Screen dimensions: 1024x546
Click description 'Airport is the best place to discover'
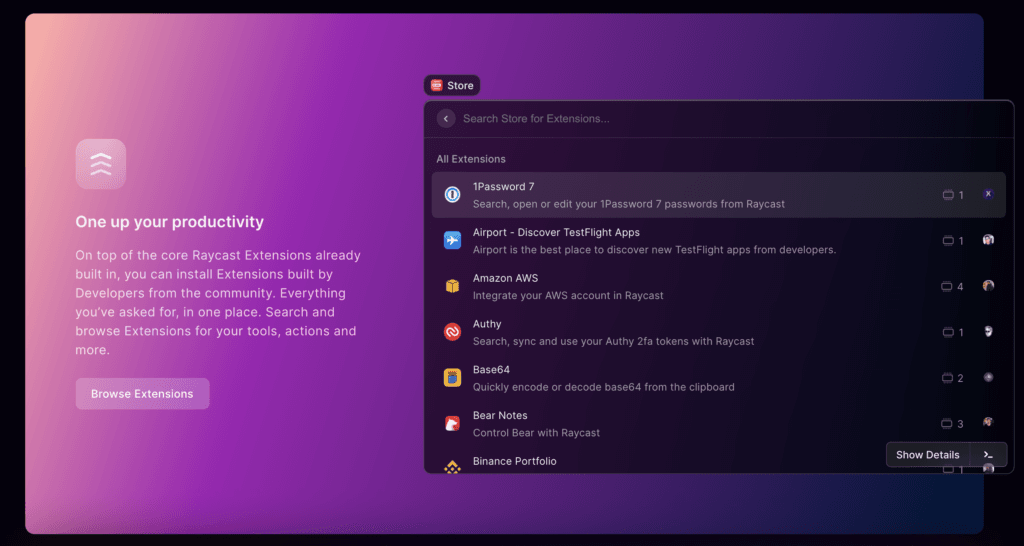654,249
